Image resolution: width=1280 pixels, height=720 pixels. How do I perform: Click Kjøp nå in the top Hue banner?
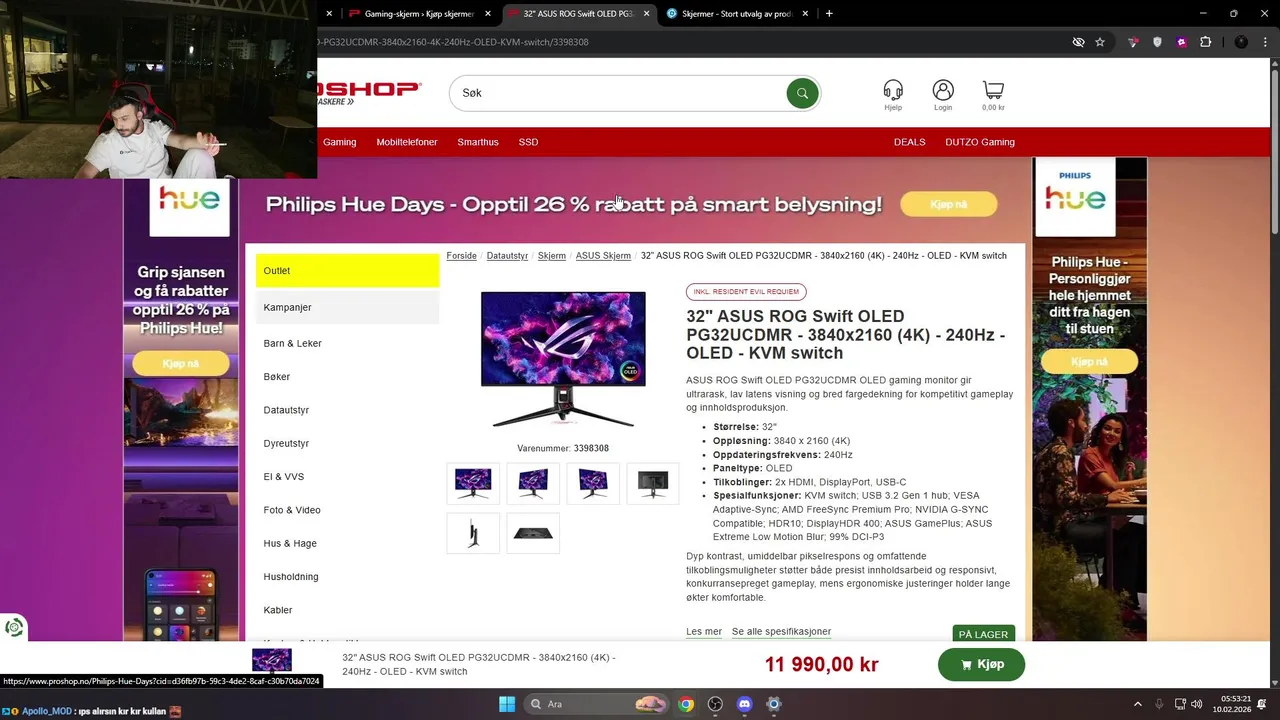(949, 204)
